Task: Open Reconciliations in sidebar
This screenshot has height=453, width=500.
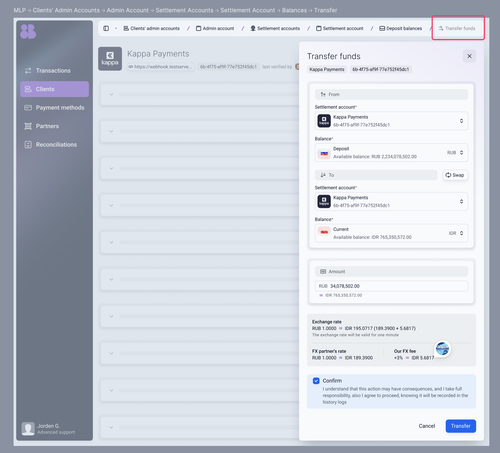Action: tap(54, 145)
